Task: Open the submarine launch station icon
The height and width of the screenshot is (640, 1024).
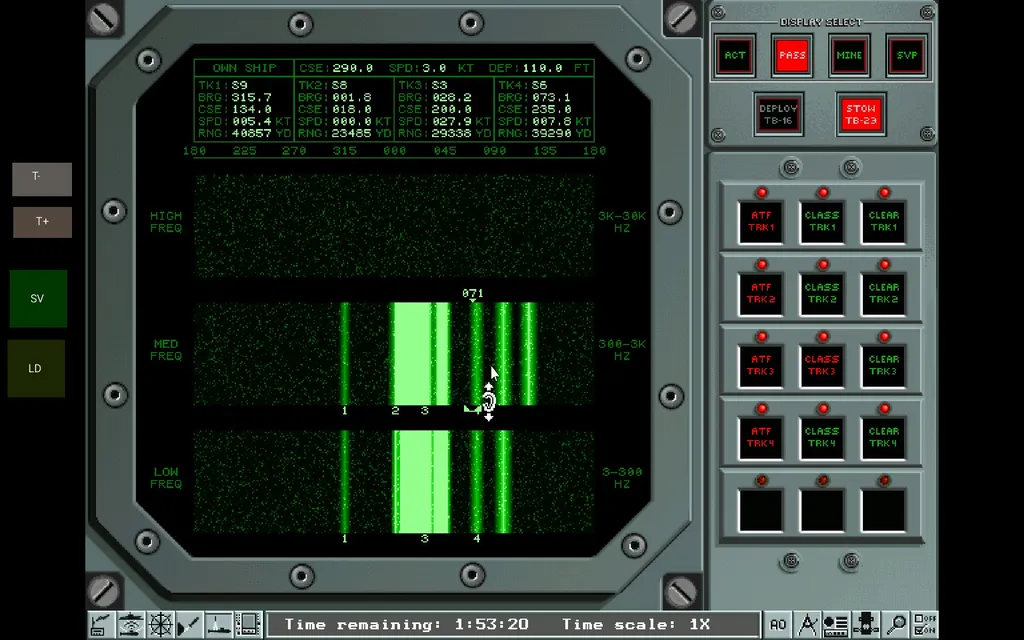Action: point(867,625)
